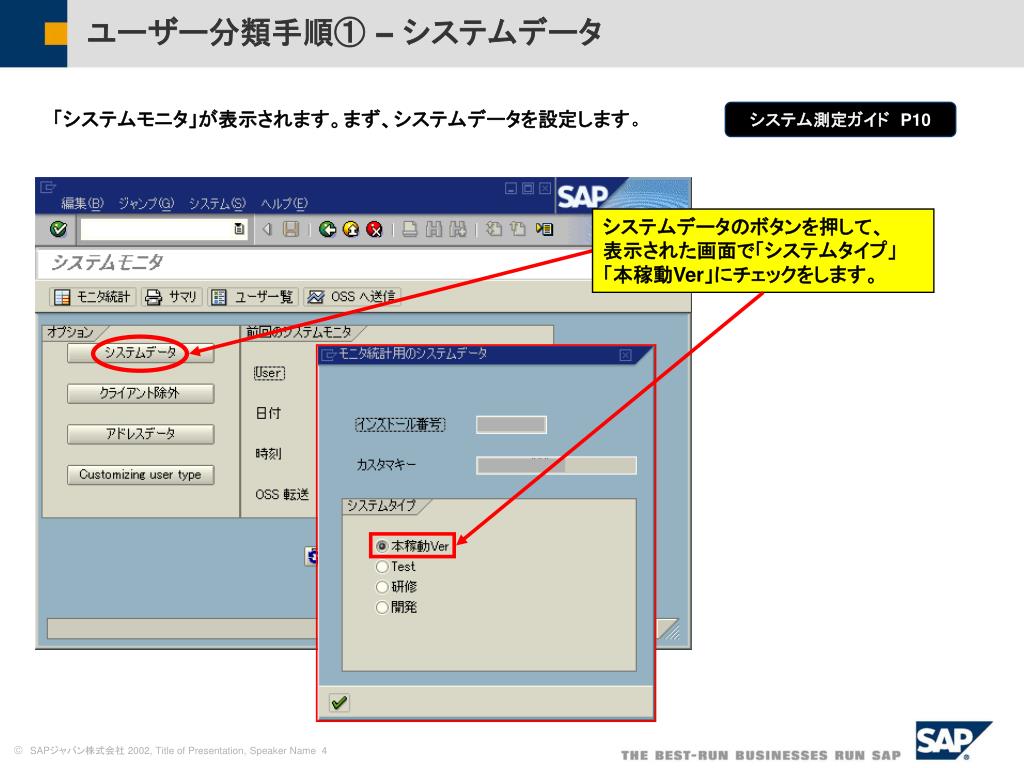Viewport: 1024px width, 768px height.
Task: Click the サマリ toolbar button
Action: [x=171, y=297]
